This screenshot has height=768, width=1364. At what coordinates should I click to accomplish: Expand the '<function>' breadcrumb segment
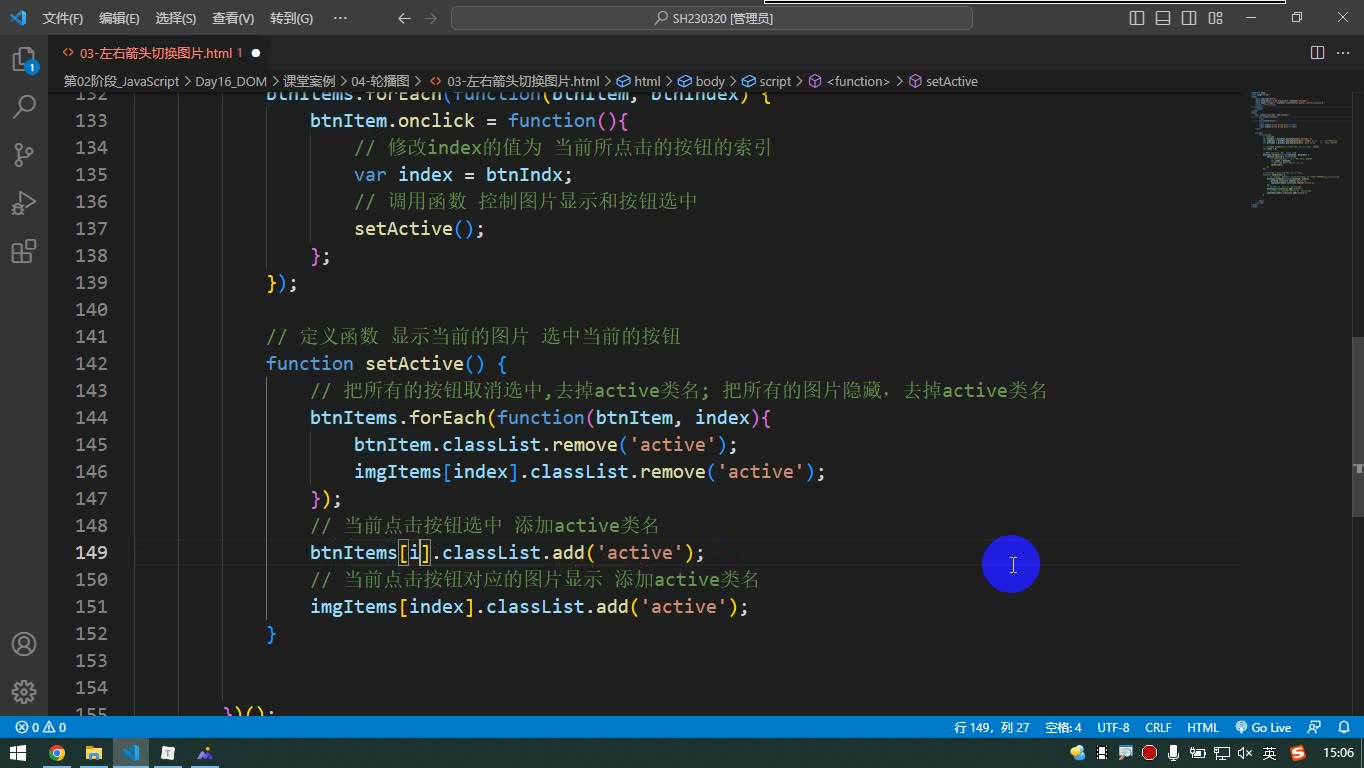[x=849, y=81]
